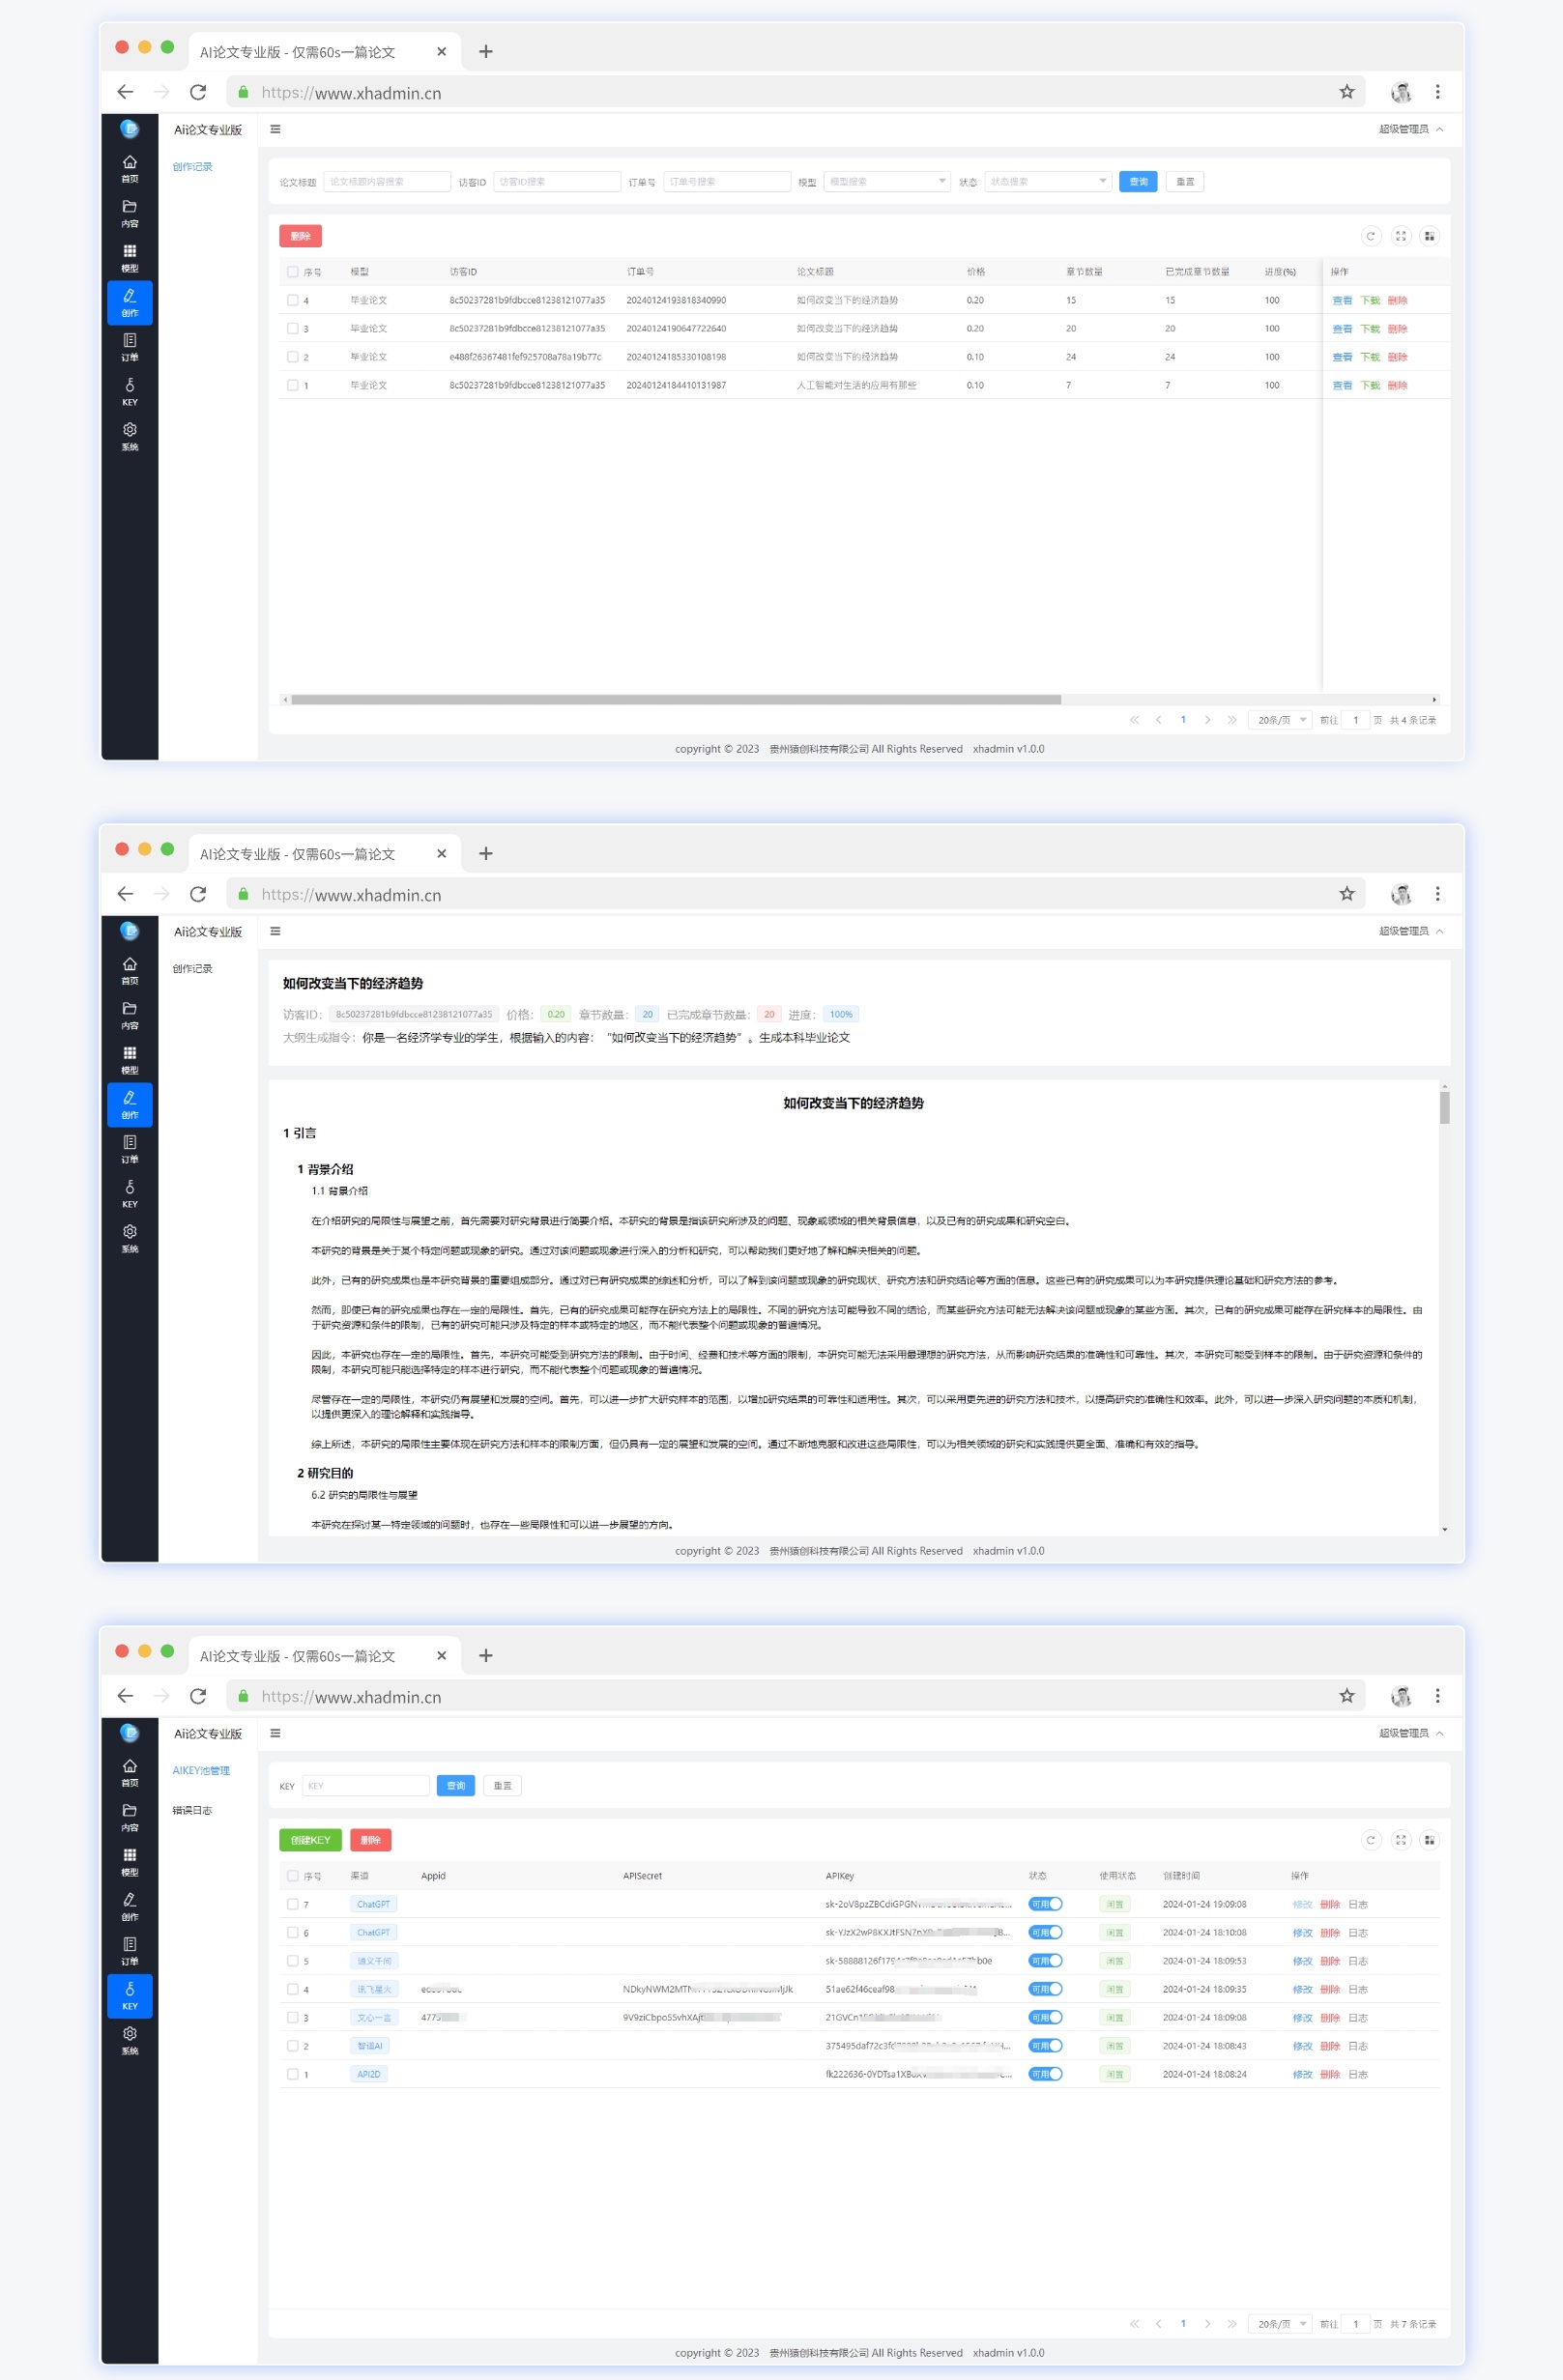Click the highlighted KEY sidebar icon

pos(129,1994)
